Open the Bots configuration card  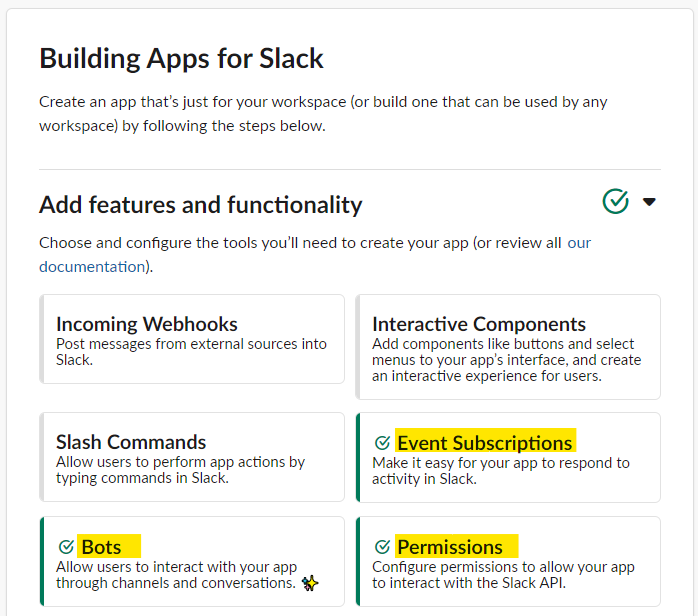point(192,561)
